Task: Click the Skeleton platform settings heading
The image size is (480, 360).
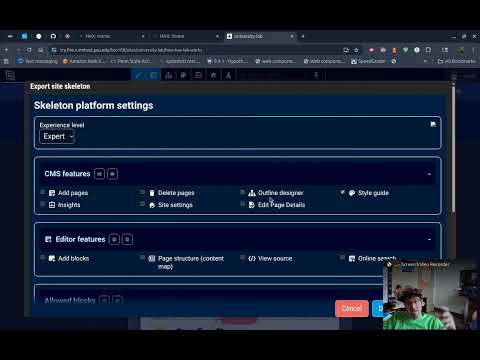Action: 93,106
